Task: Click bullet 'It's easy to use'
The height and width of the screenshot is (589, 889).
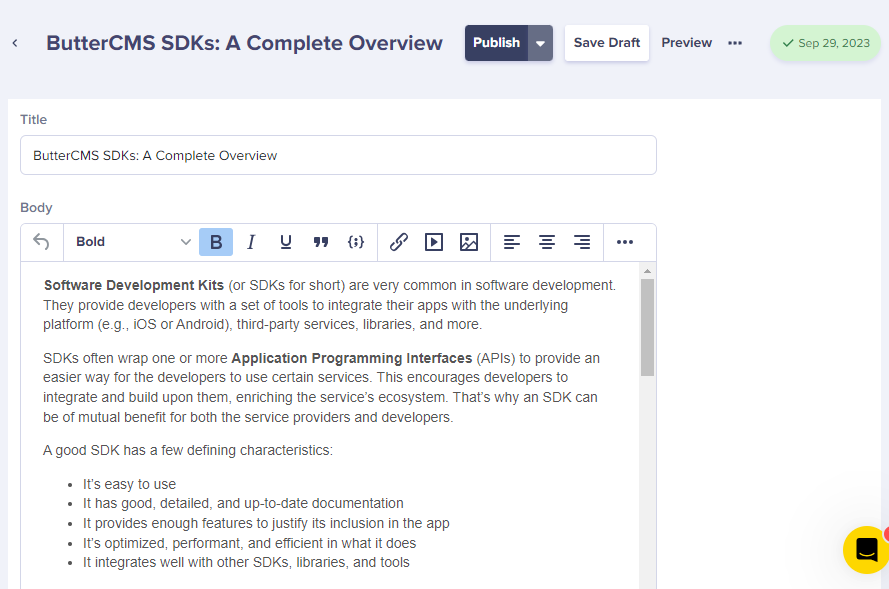Action: [x=129, y=484]
